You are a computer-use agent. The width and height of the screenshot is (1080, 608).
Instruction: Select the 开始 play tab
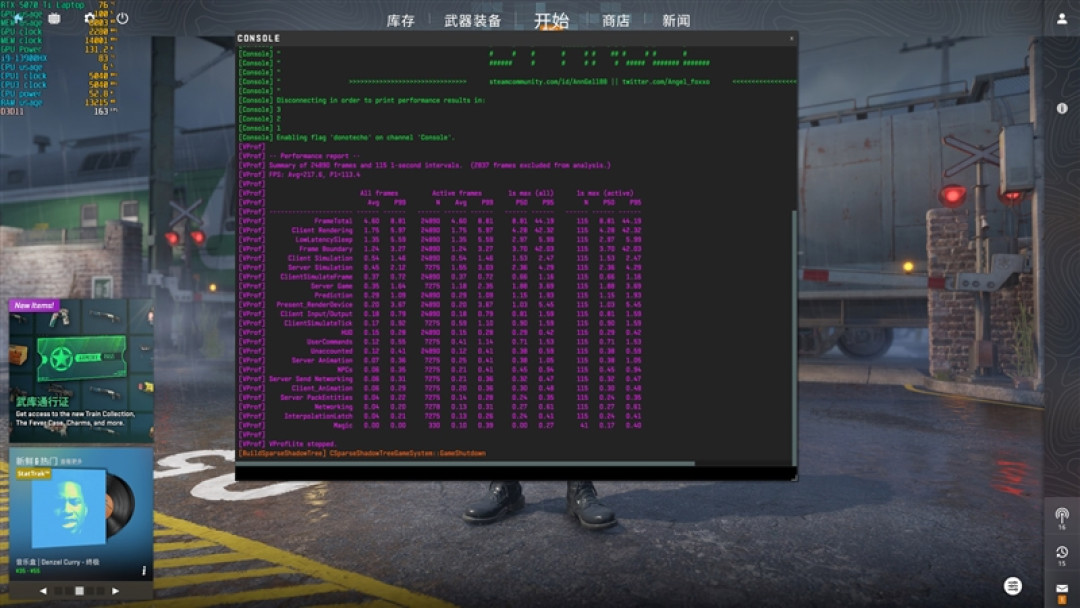(551, 21)
